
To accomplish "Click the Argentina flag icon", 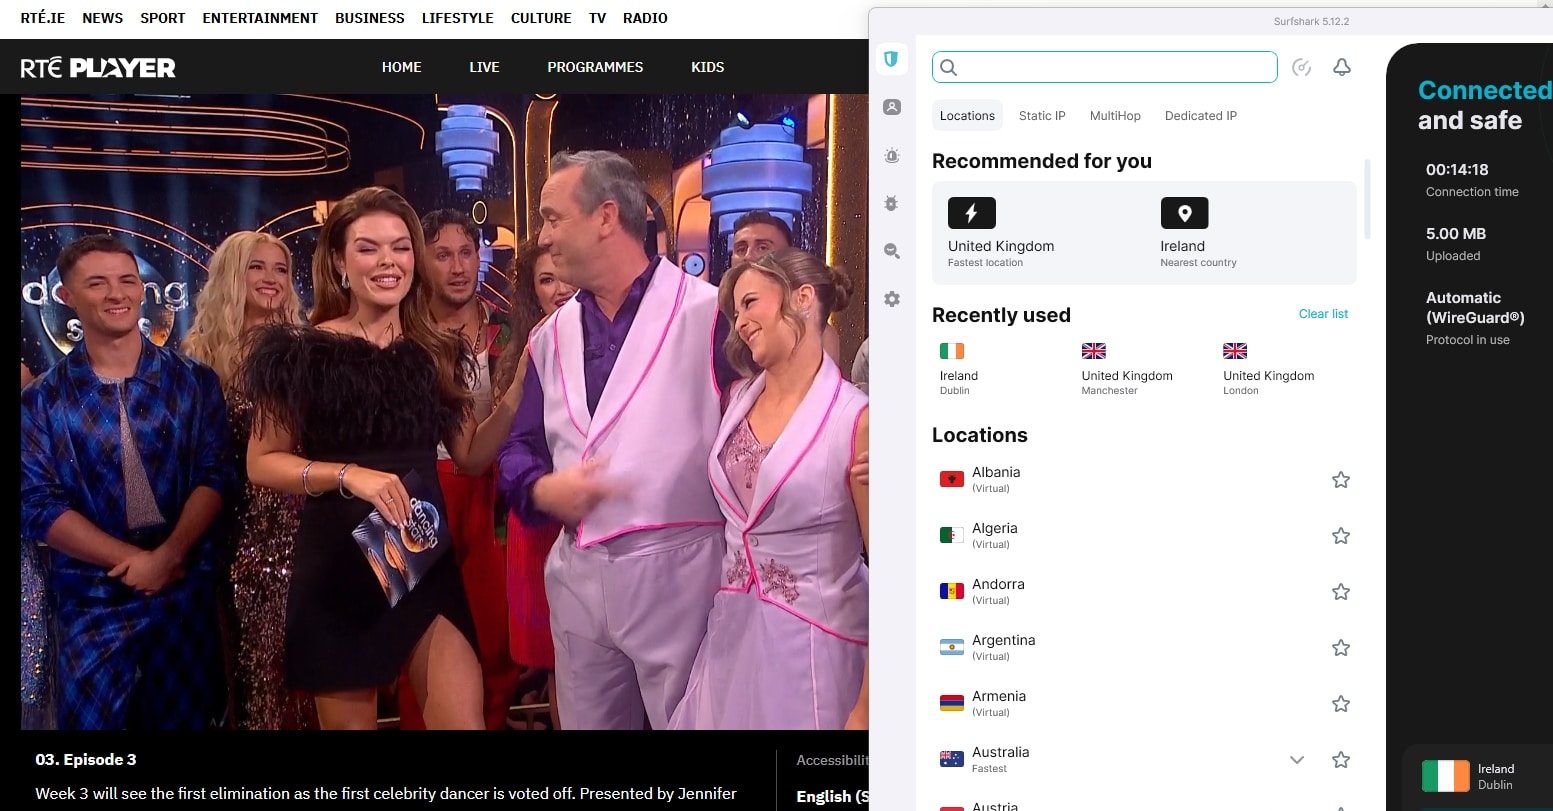I will (x=952, y=648).
